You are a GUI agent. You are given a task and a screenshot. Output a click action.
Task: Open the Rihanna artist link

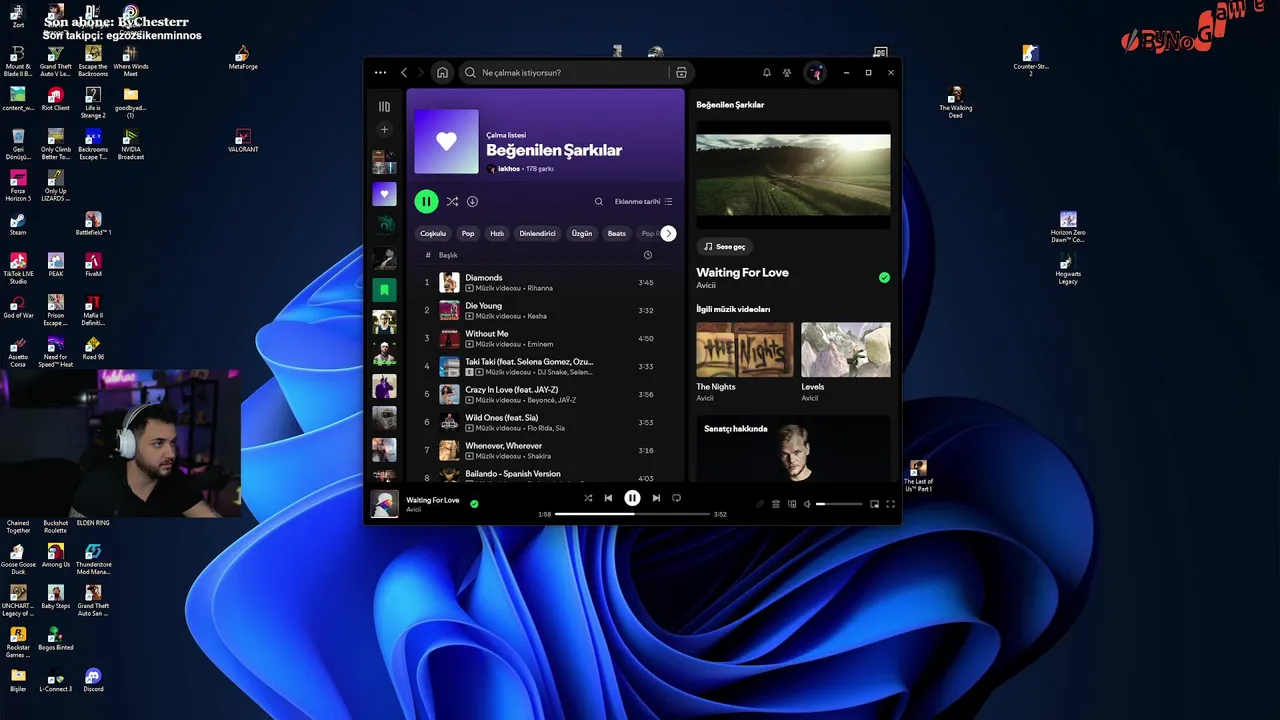coord(540,288)
